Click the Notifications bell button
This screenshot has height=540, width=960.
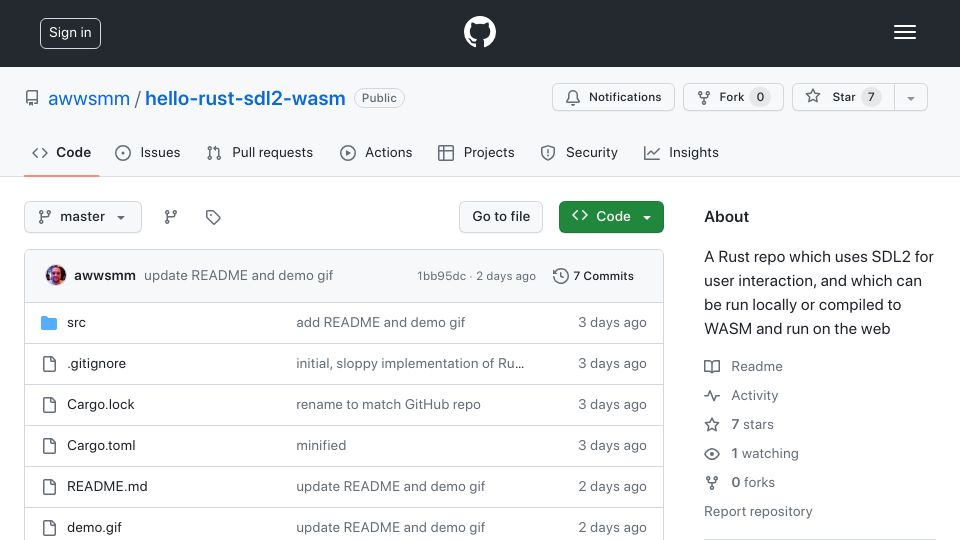(x=613, y=97)
